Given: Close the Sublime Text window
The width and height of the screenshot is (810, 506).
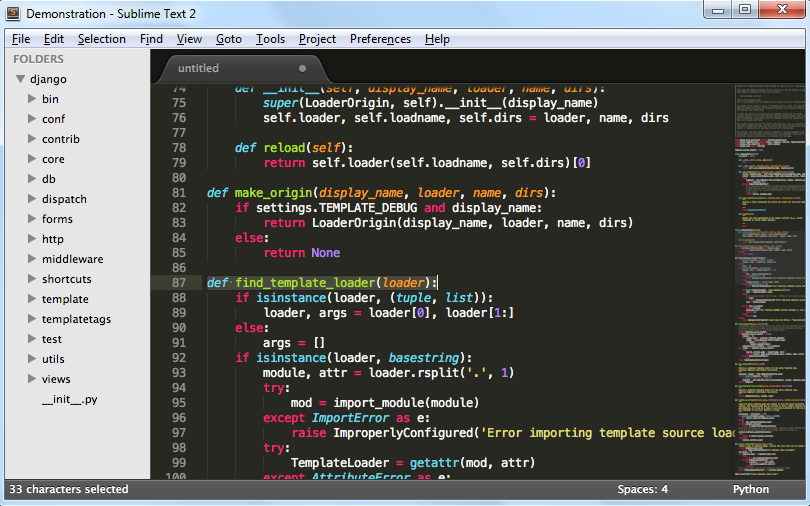Looking at the screenshot, I should pos(782,10).
